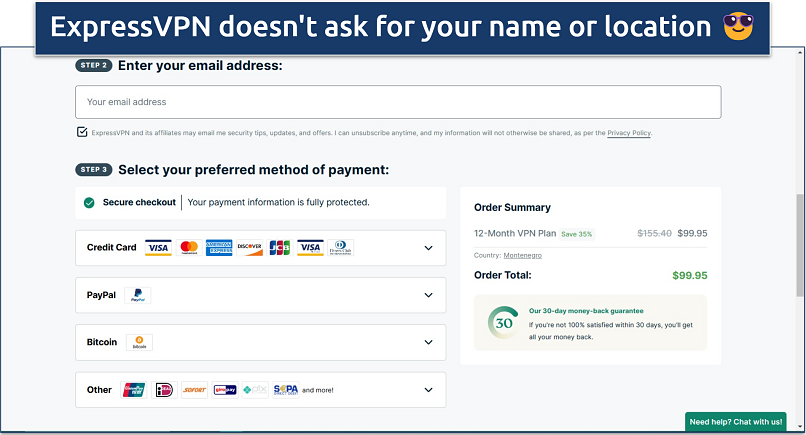Click the PIX payment logo
806x435 pixels.
coord(255,390)
